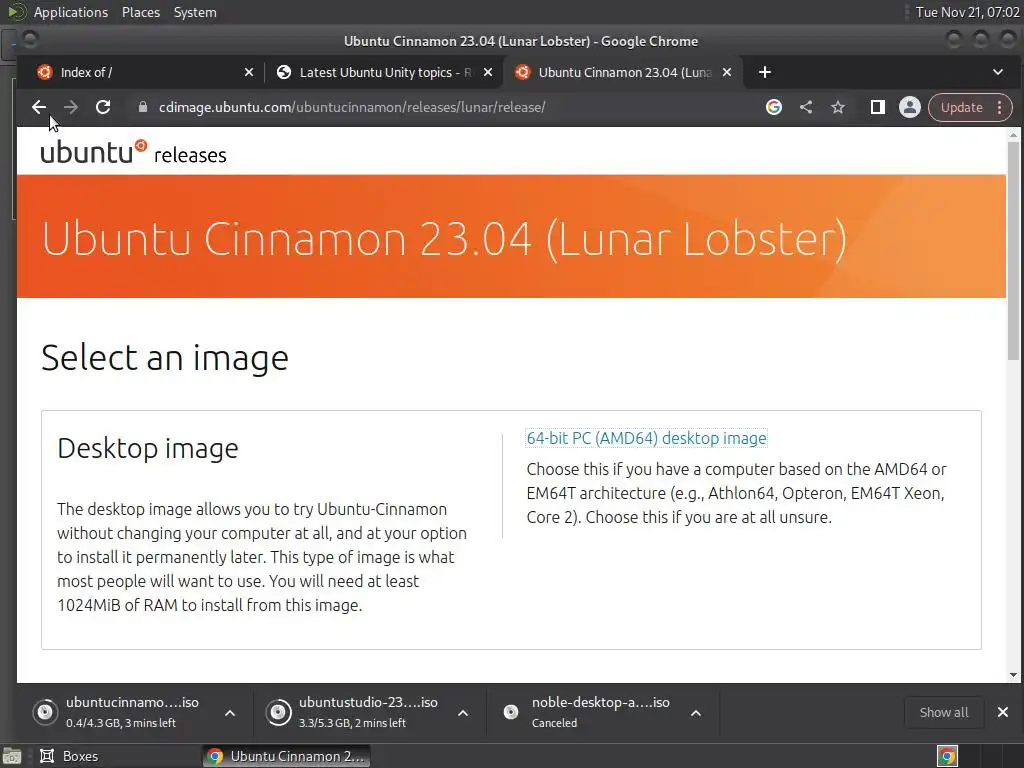Go back using the browser back arrow
The width and height of the screenshot is (1024, 768).
point(39,108)
